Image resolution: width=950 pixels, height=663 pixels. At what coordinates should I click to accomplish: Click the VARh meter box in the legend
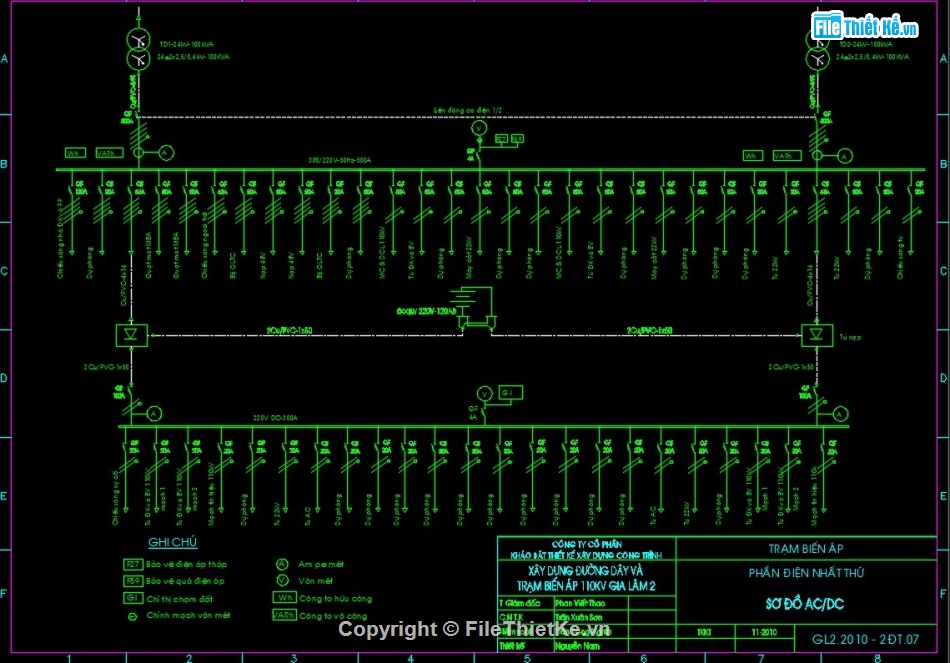pos(283,616)
